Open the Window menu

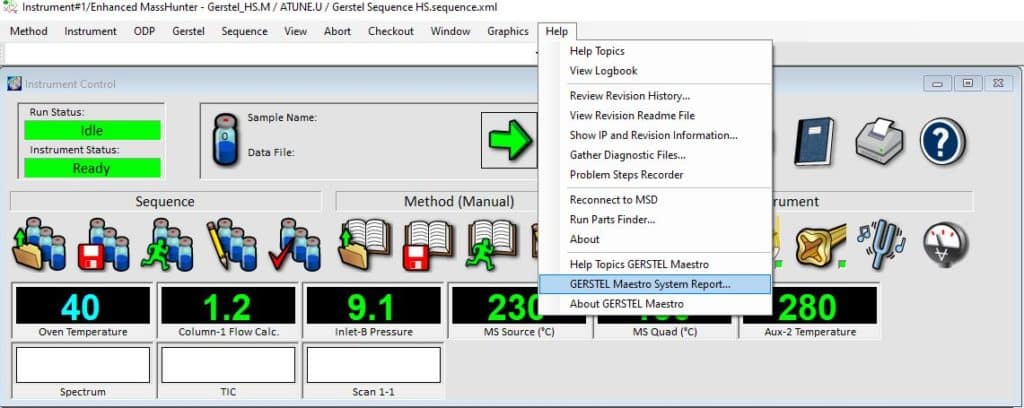(x=450, y=31)
